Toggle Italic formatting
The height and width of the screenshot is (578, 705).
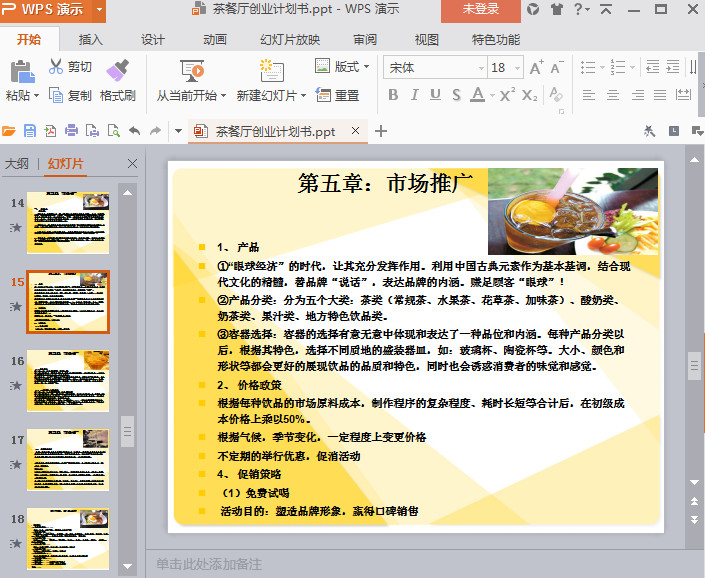coord(415,95)
